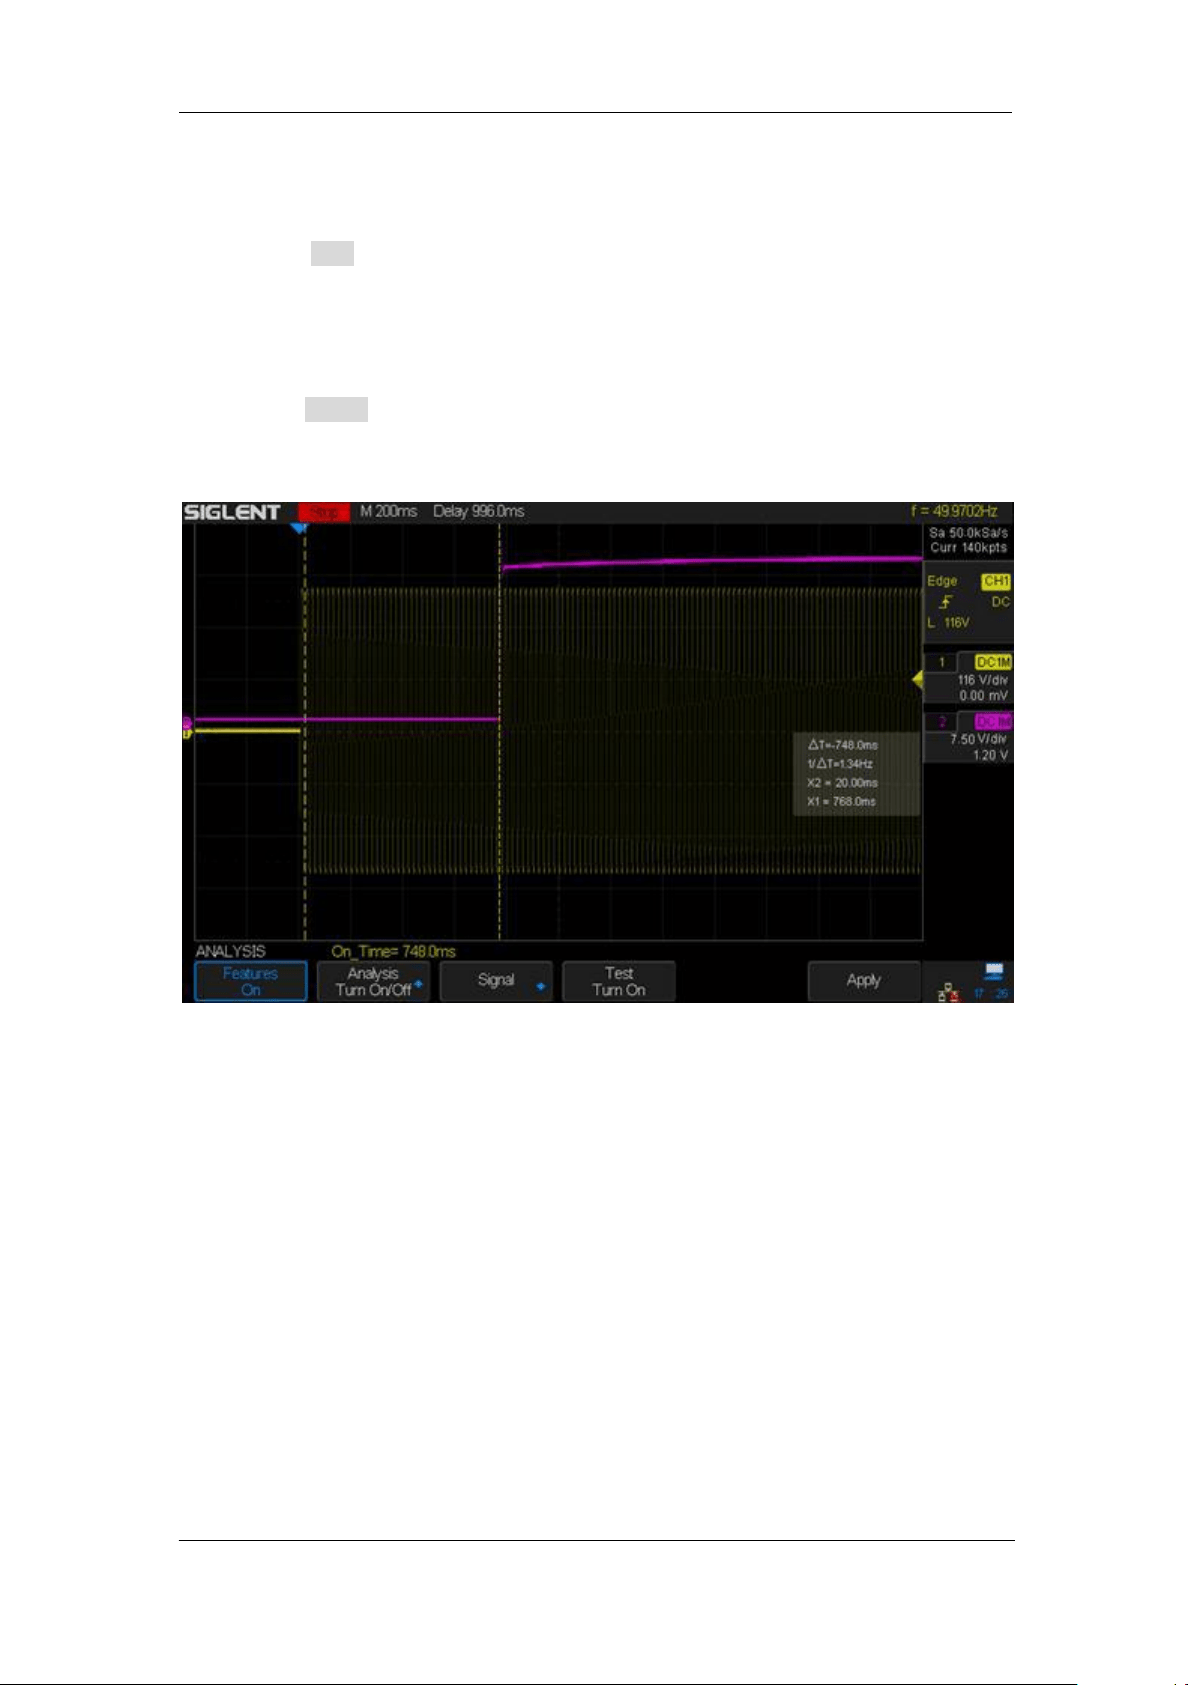1192x1685 pixels.
Task: Click the rising edge trigger slope icon
Action: tap(946, 602)
